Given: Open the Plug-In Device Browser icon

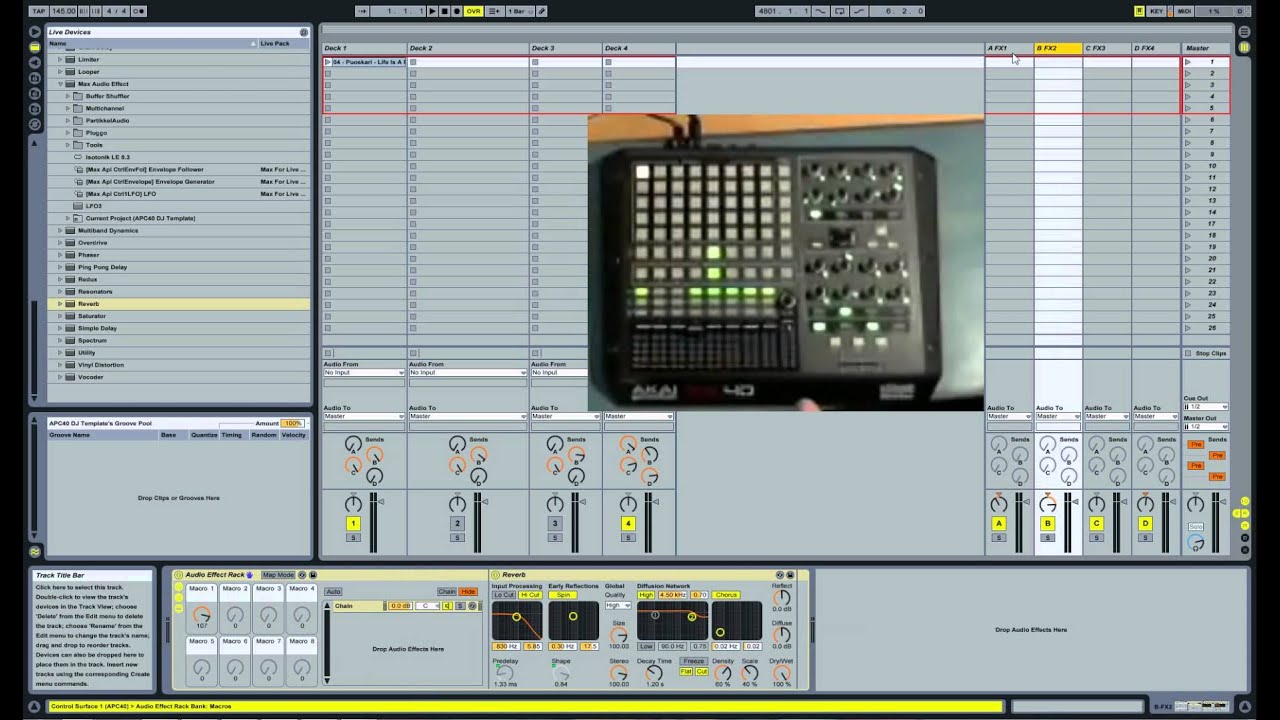Looking at the screenshot, I should pos(35,61).
